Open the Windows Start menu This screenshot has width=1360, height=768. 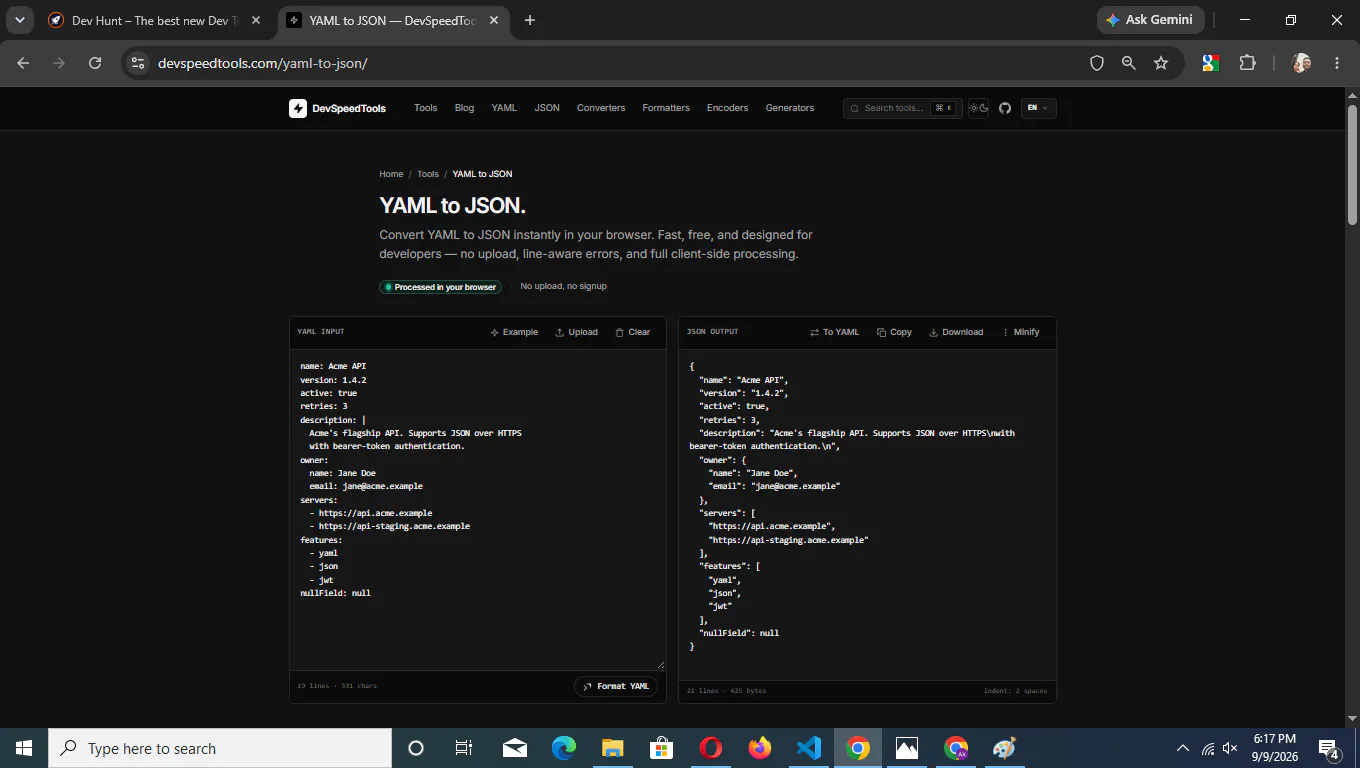pos(24,748)
